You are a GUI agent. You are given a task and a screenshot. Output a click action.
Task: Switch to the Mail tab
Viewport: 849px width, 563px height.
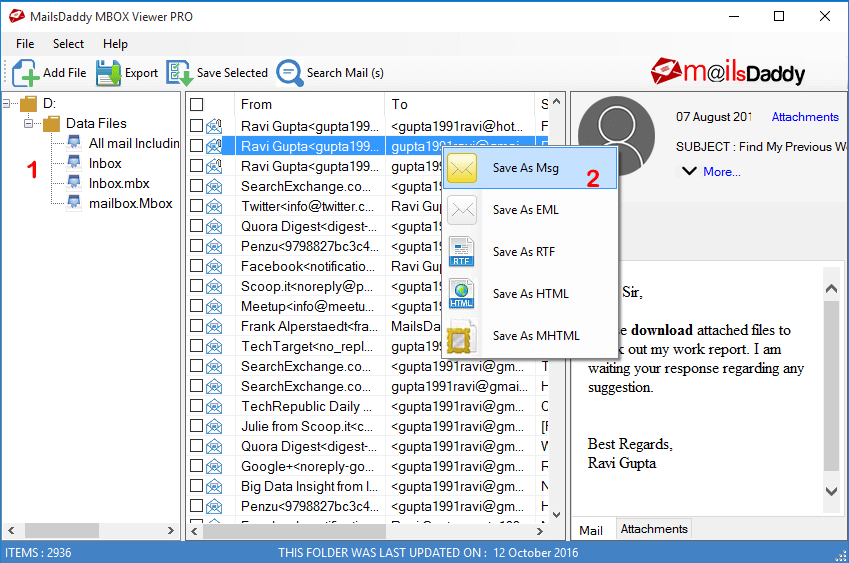(591, 531)
